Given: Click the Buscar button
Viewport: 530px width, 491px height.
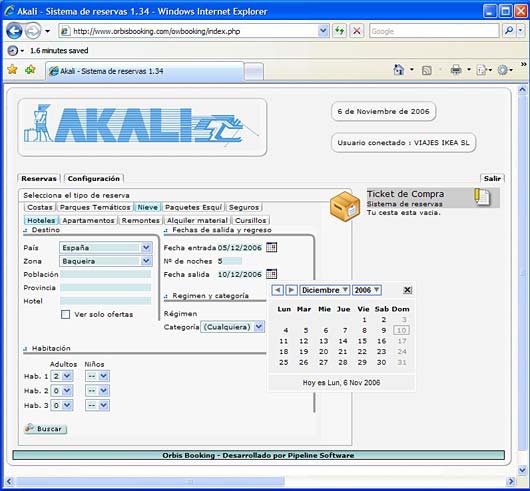Looking at the screenshot, I should point(46,428).
